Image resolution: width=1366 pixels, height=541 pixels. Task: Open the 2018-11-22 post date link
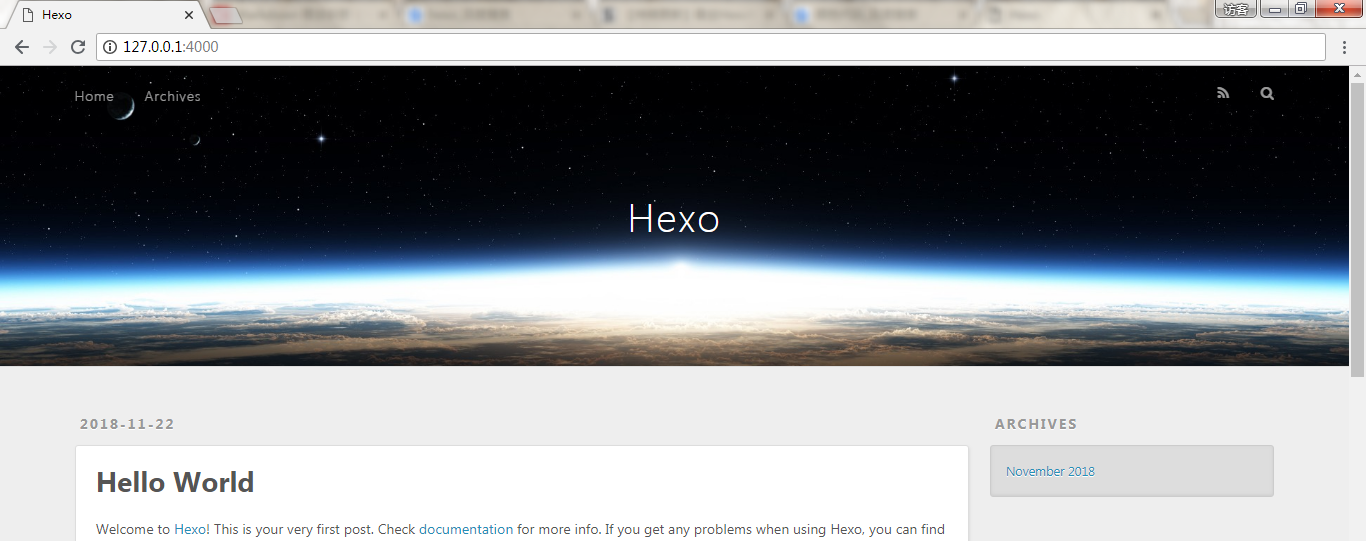click(x=127, y=424)
